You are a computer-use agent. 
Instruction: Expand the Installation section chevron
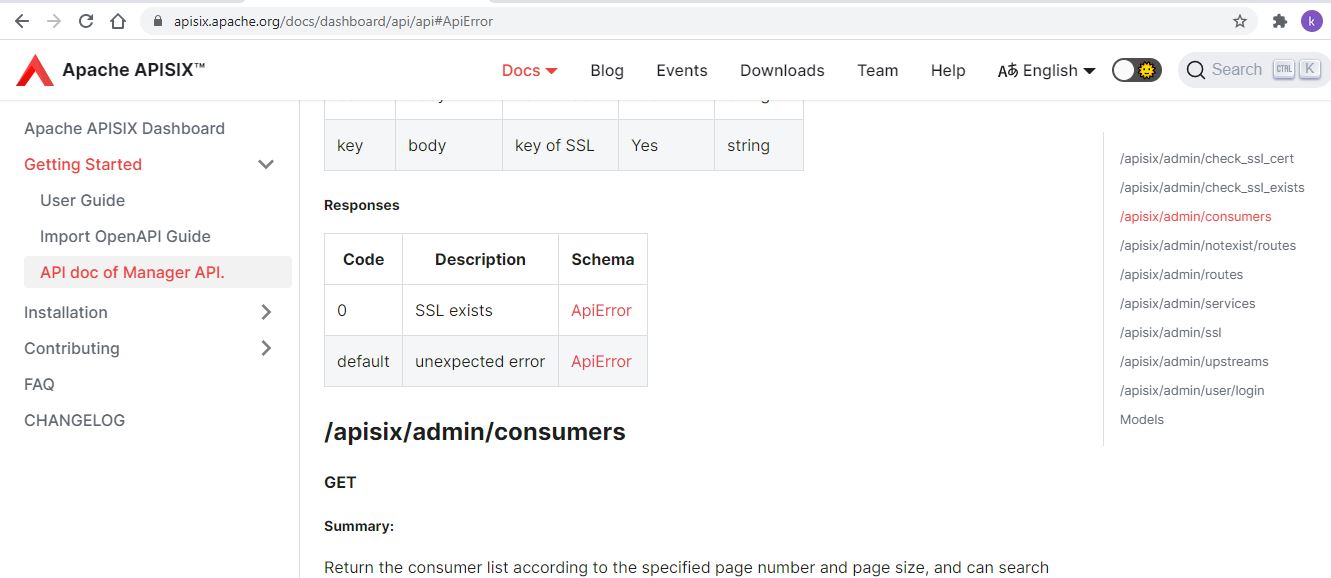click(266, 312)
